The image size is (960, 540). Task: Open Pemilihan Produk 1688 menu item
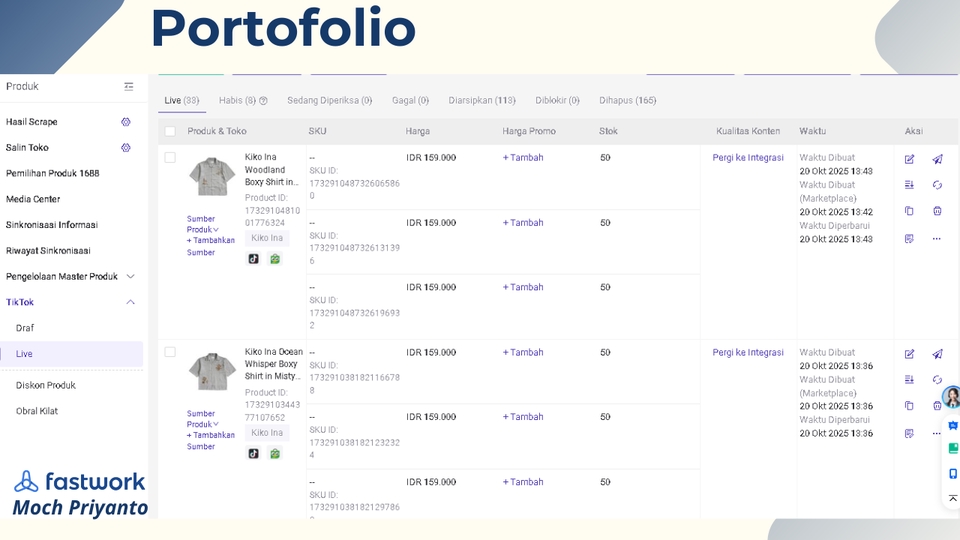click(53, 173)
